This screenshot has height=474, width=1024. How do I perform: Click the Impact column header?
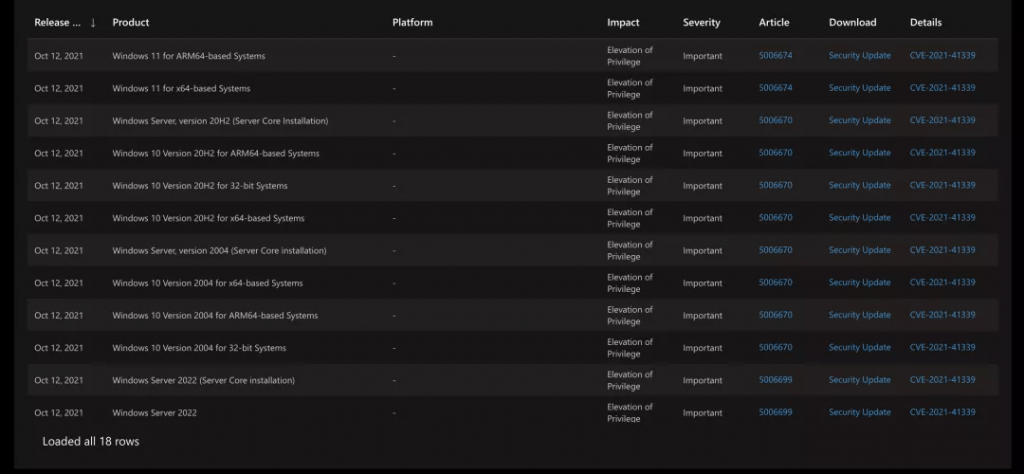[x=623, y=22]
